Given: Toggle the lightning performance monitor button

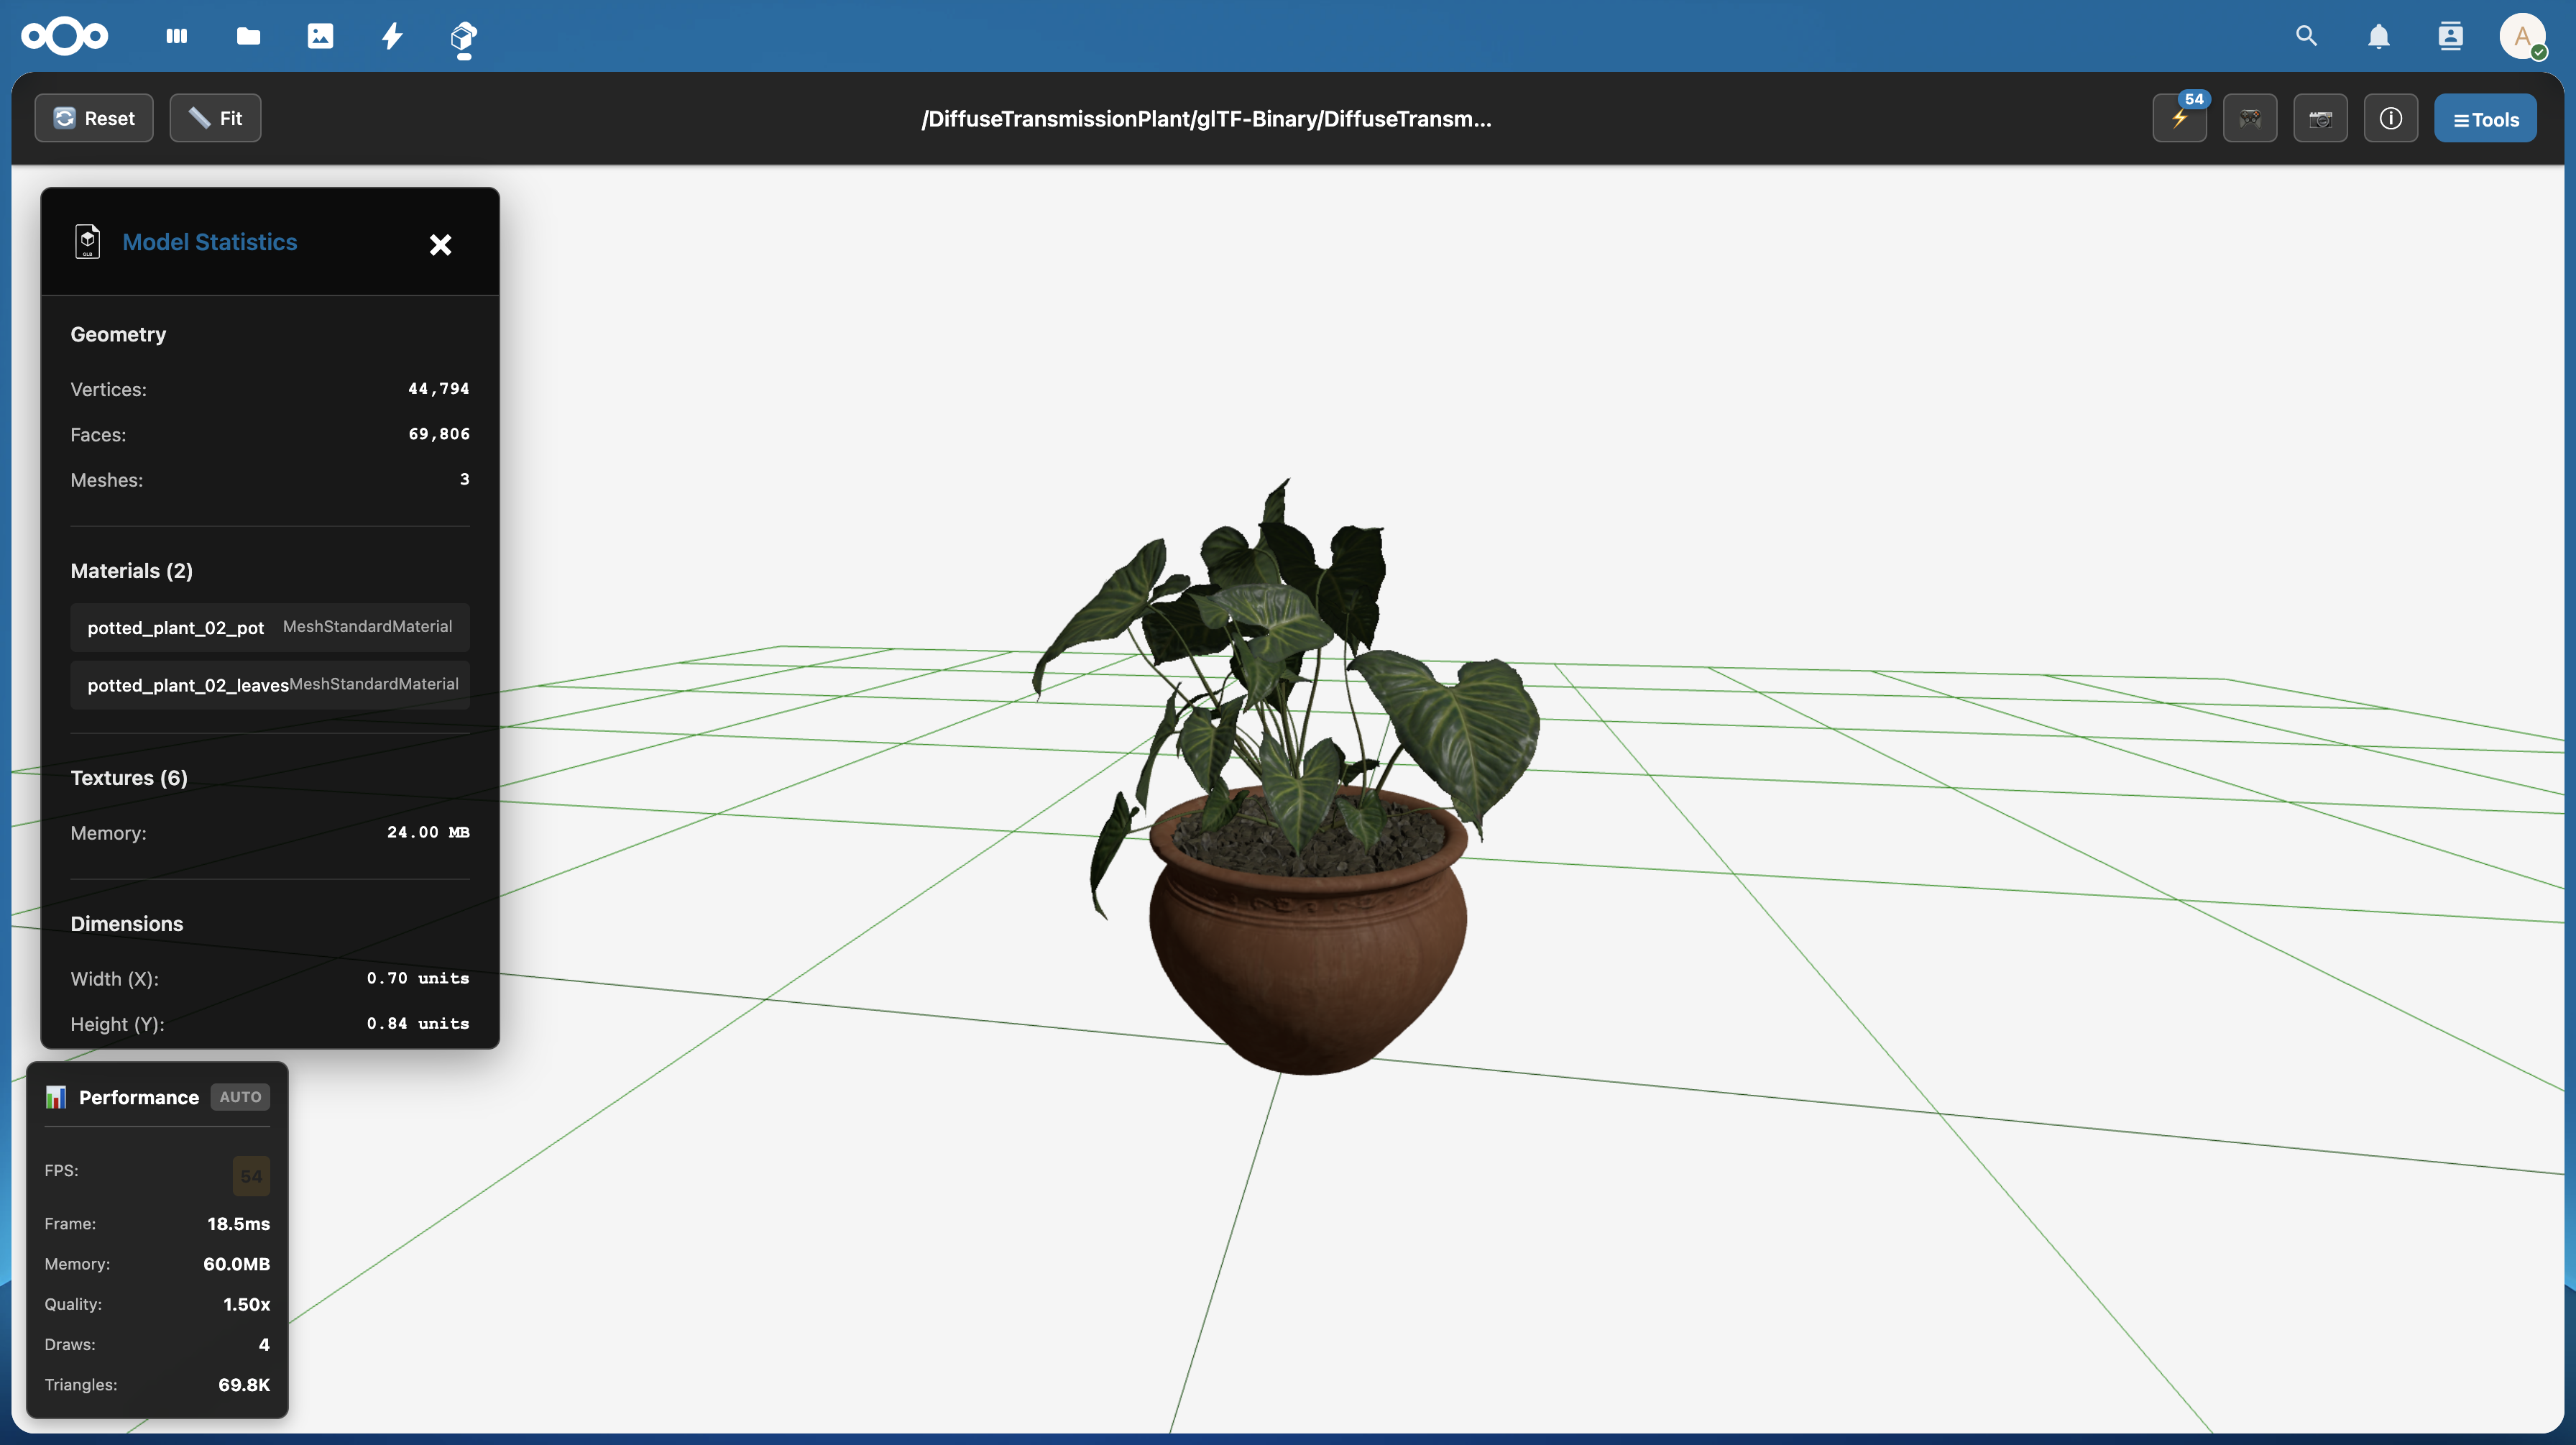Looking at the screenshot, I should [x=2179, y=119].
